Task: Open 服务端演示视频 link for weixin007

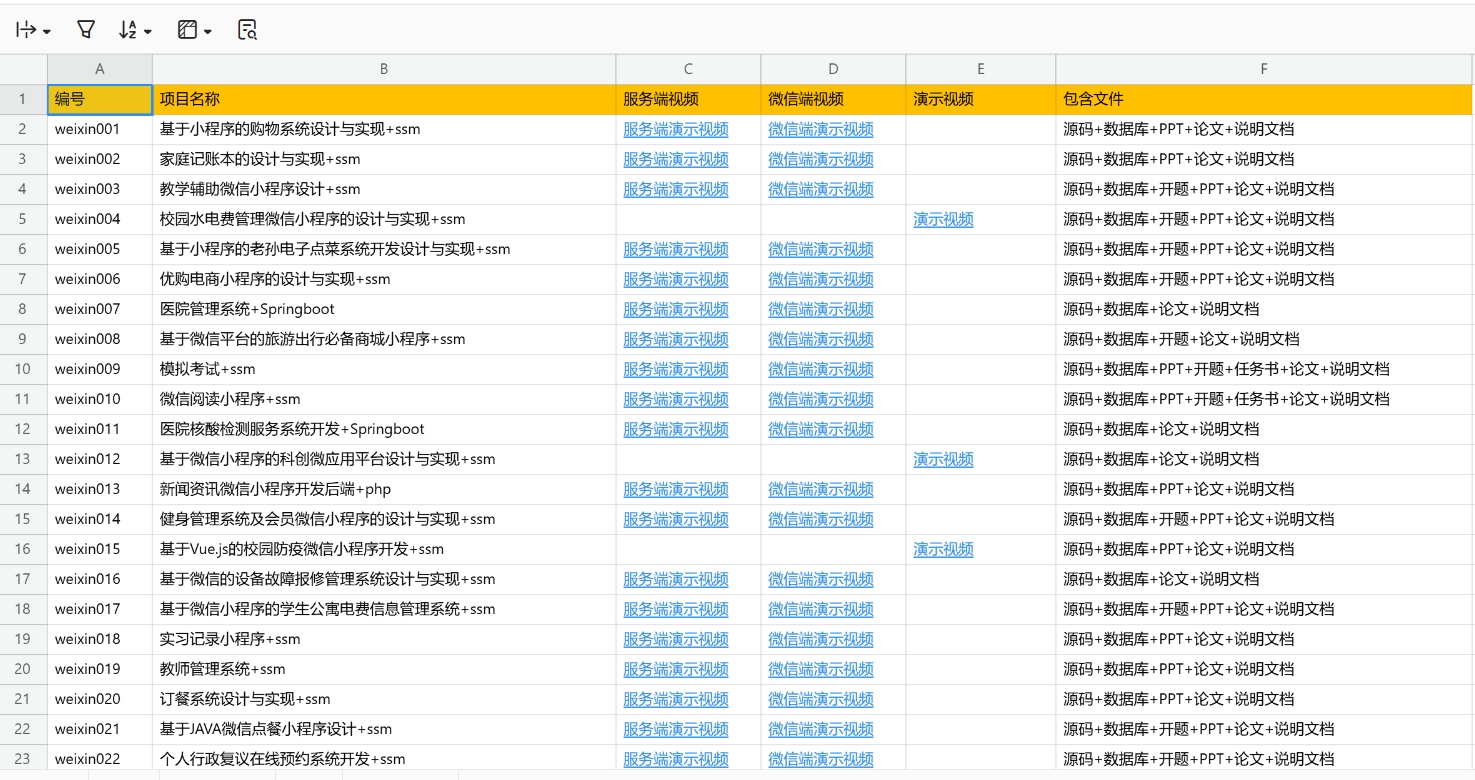Action: (x=675, y=309)
